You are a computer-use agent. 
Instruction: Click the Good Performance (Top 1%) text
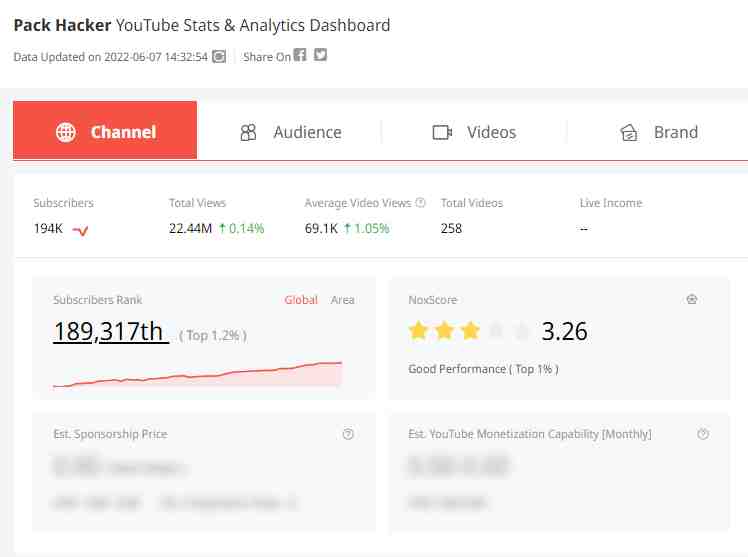pos(483,369)
